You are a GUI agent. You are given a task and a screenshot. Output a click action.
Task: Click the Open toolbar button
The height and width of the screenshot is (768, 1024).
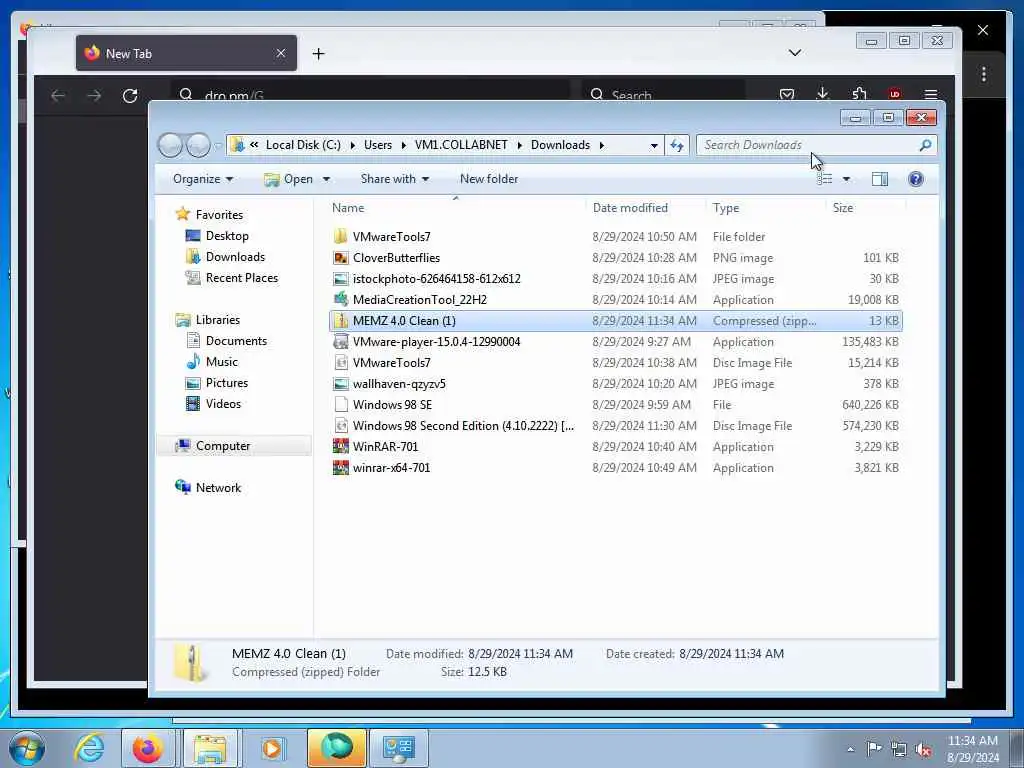289,179
